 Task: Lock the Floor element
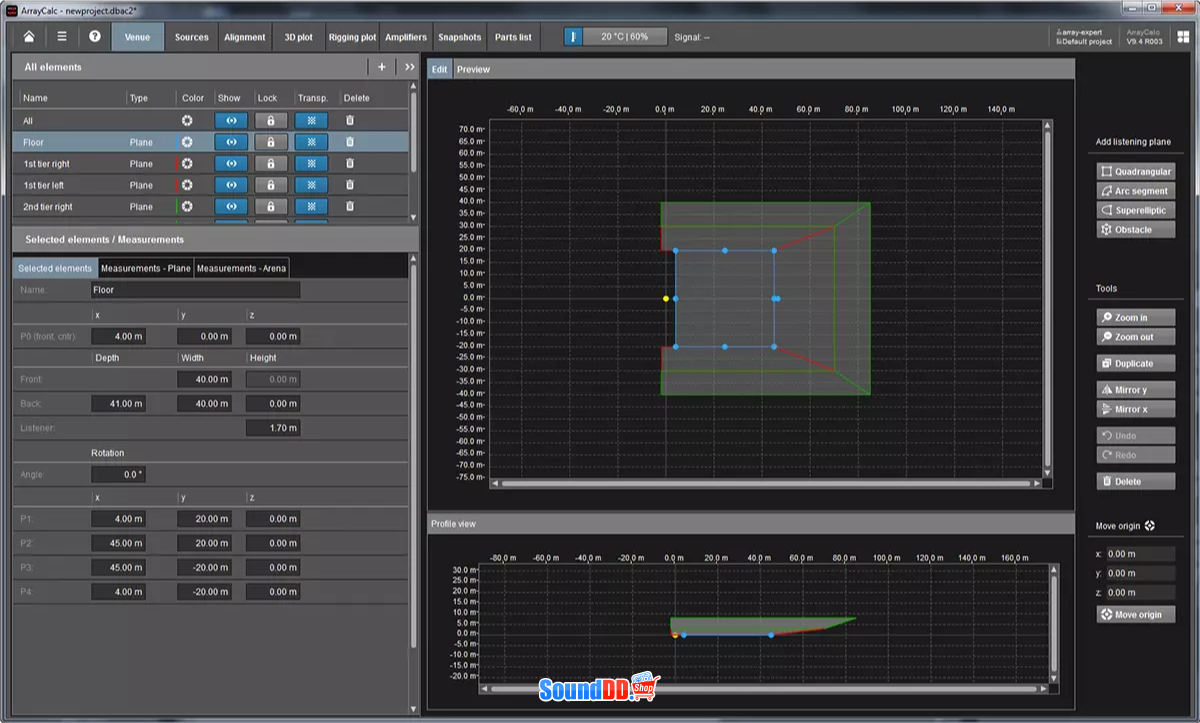click(271, 142)
